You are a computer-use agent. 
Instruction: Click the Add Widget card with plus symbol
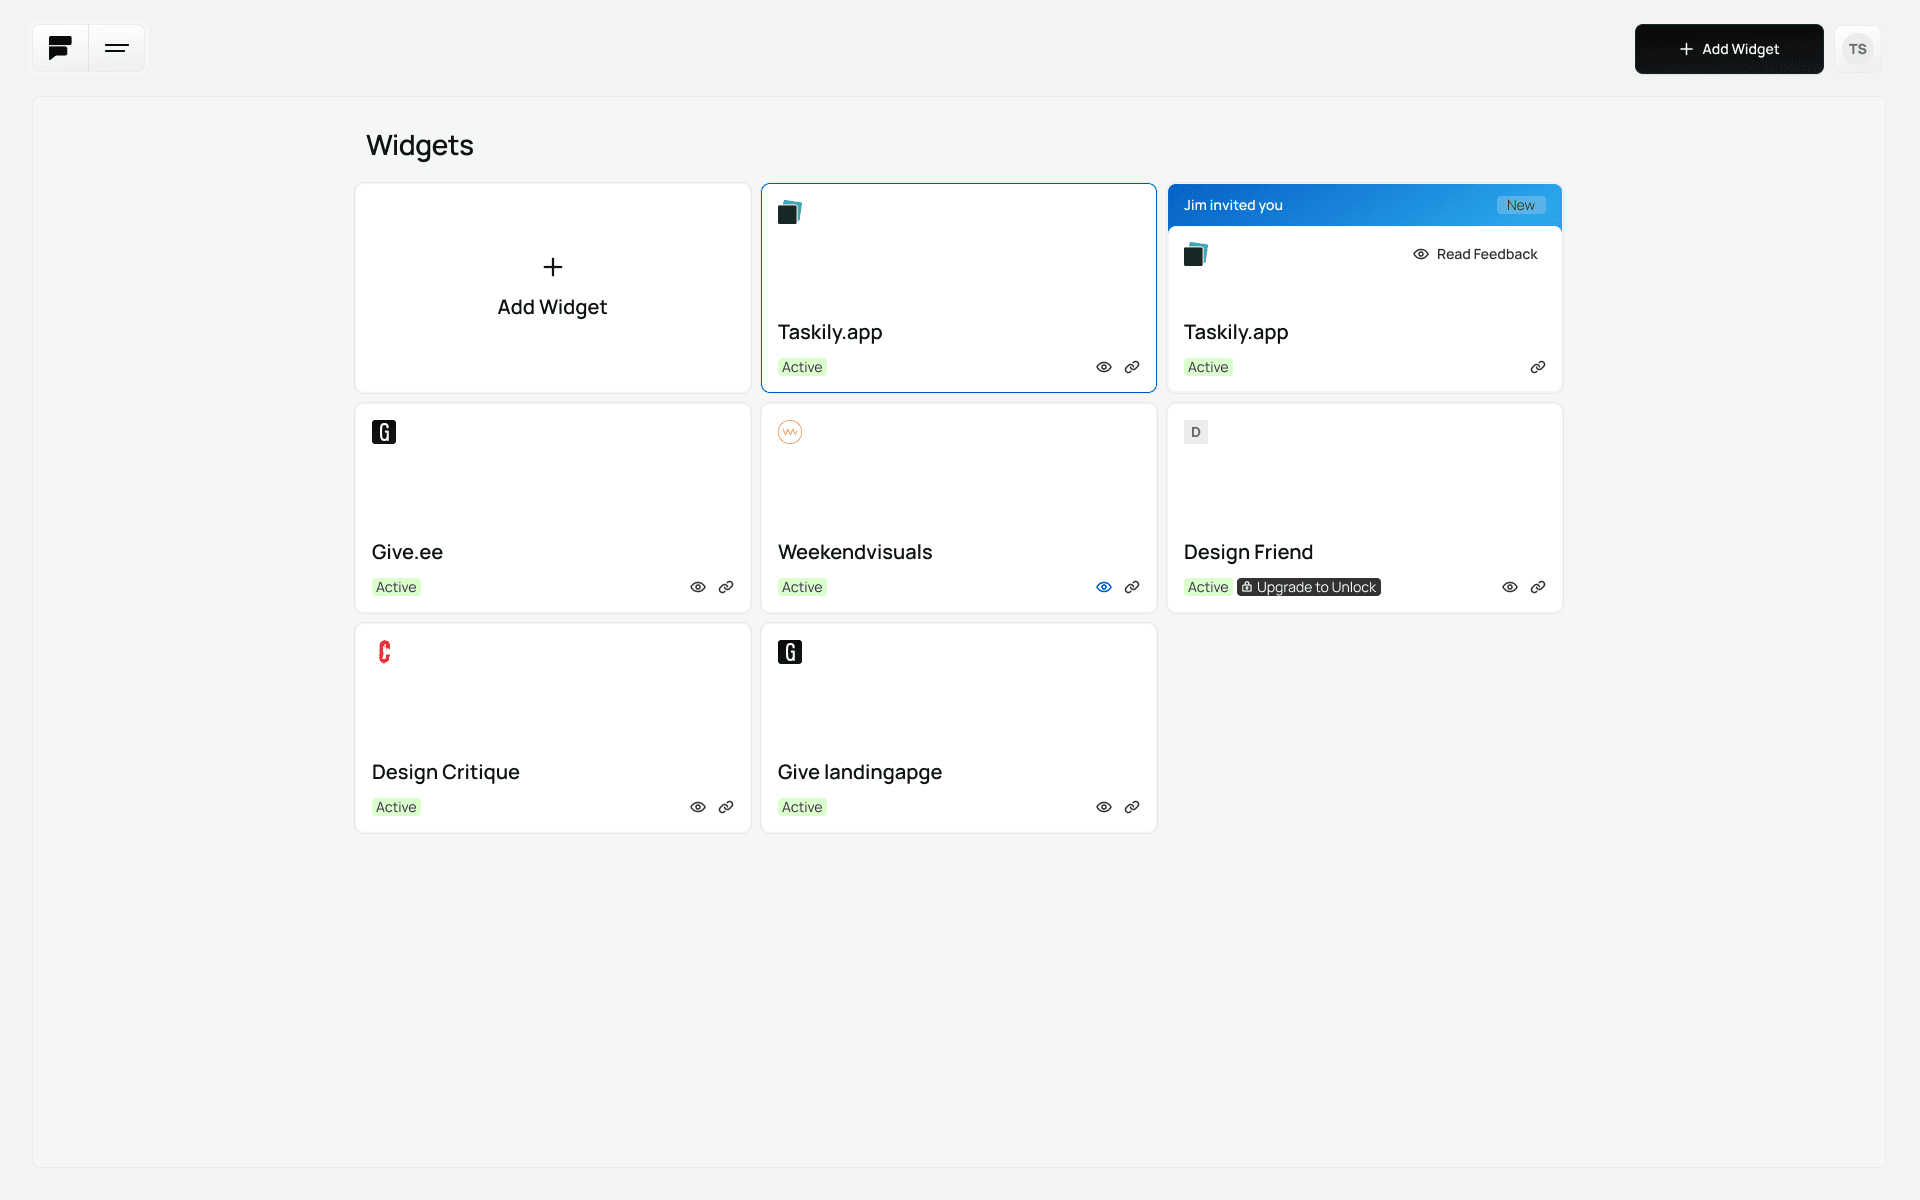(x=552, y=288)
